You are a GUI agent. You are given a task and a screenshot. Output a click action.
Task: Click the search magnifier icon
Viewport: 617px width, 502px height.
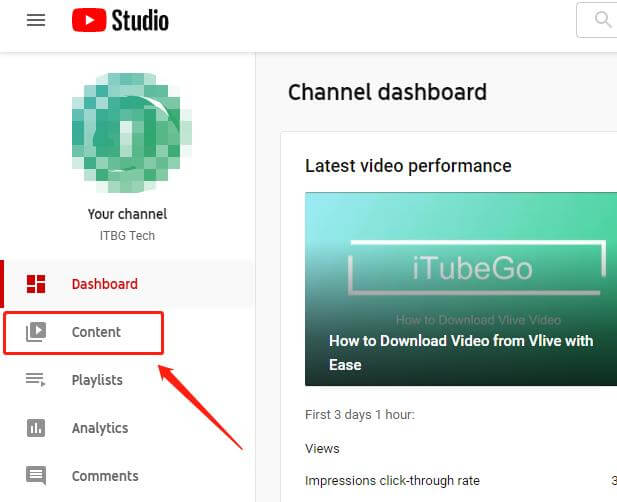coord(602,19)
